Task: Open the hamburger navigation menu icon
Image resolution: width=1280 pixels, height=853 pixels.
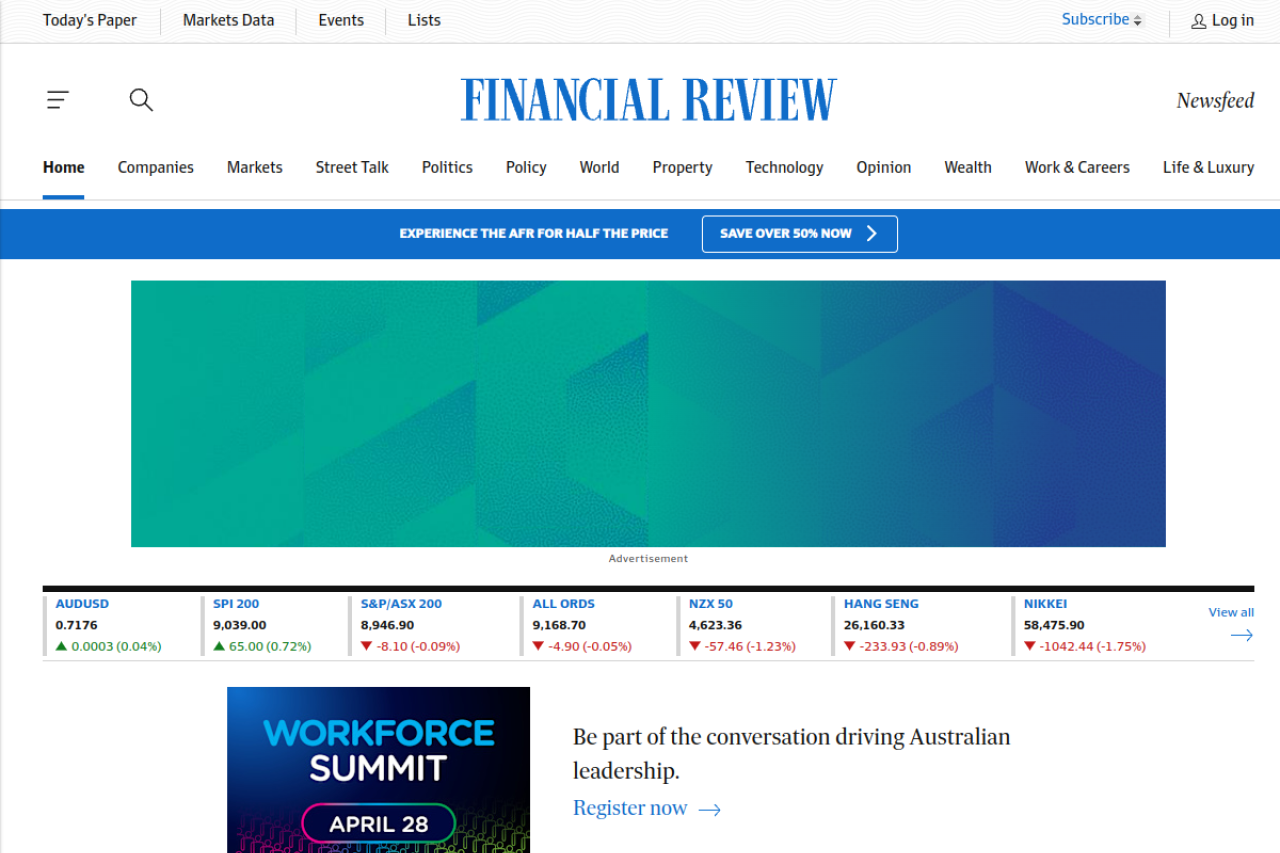Action: click(58, 100)
